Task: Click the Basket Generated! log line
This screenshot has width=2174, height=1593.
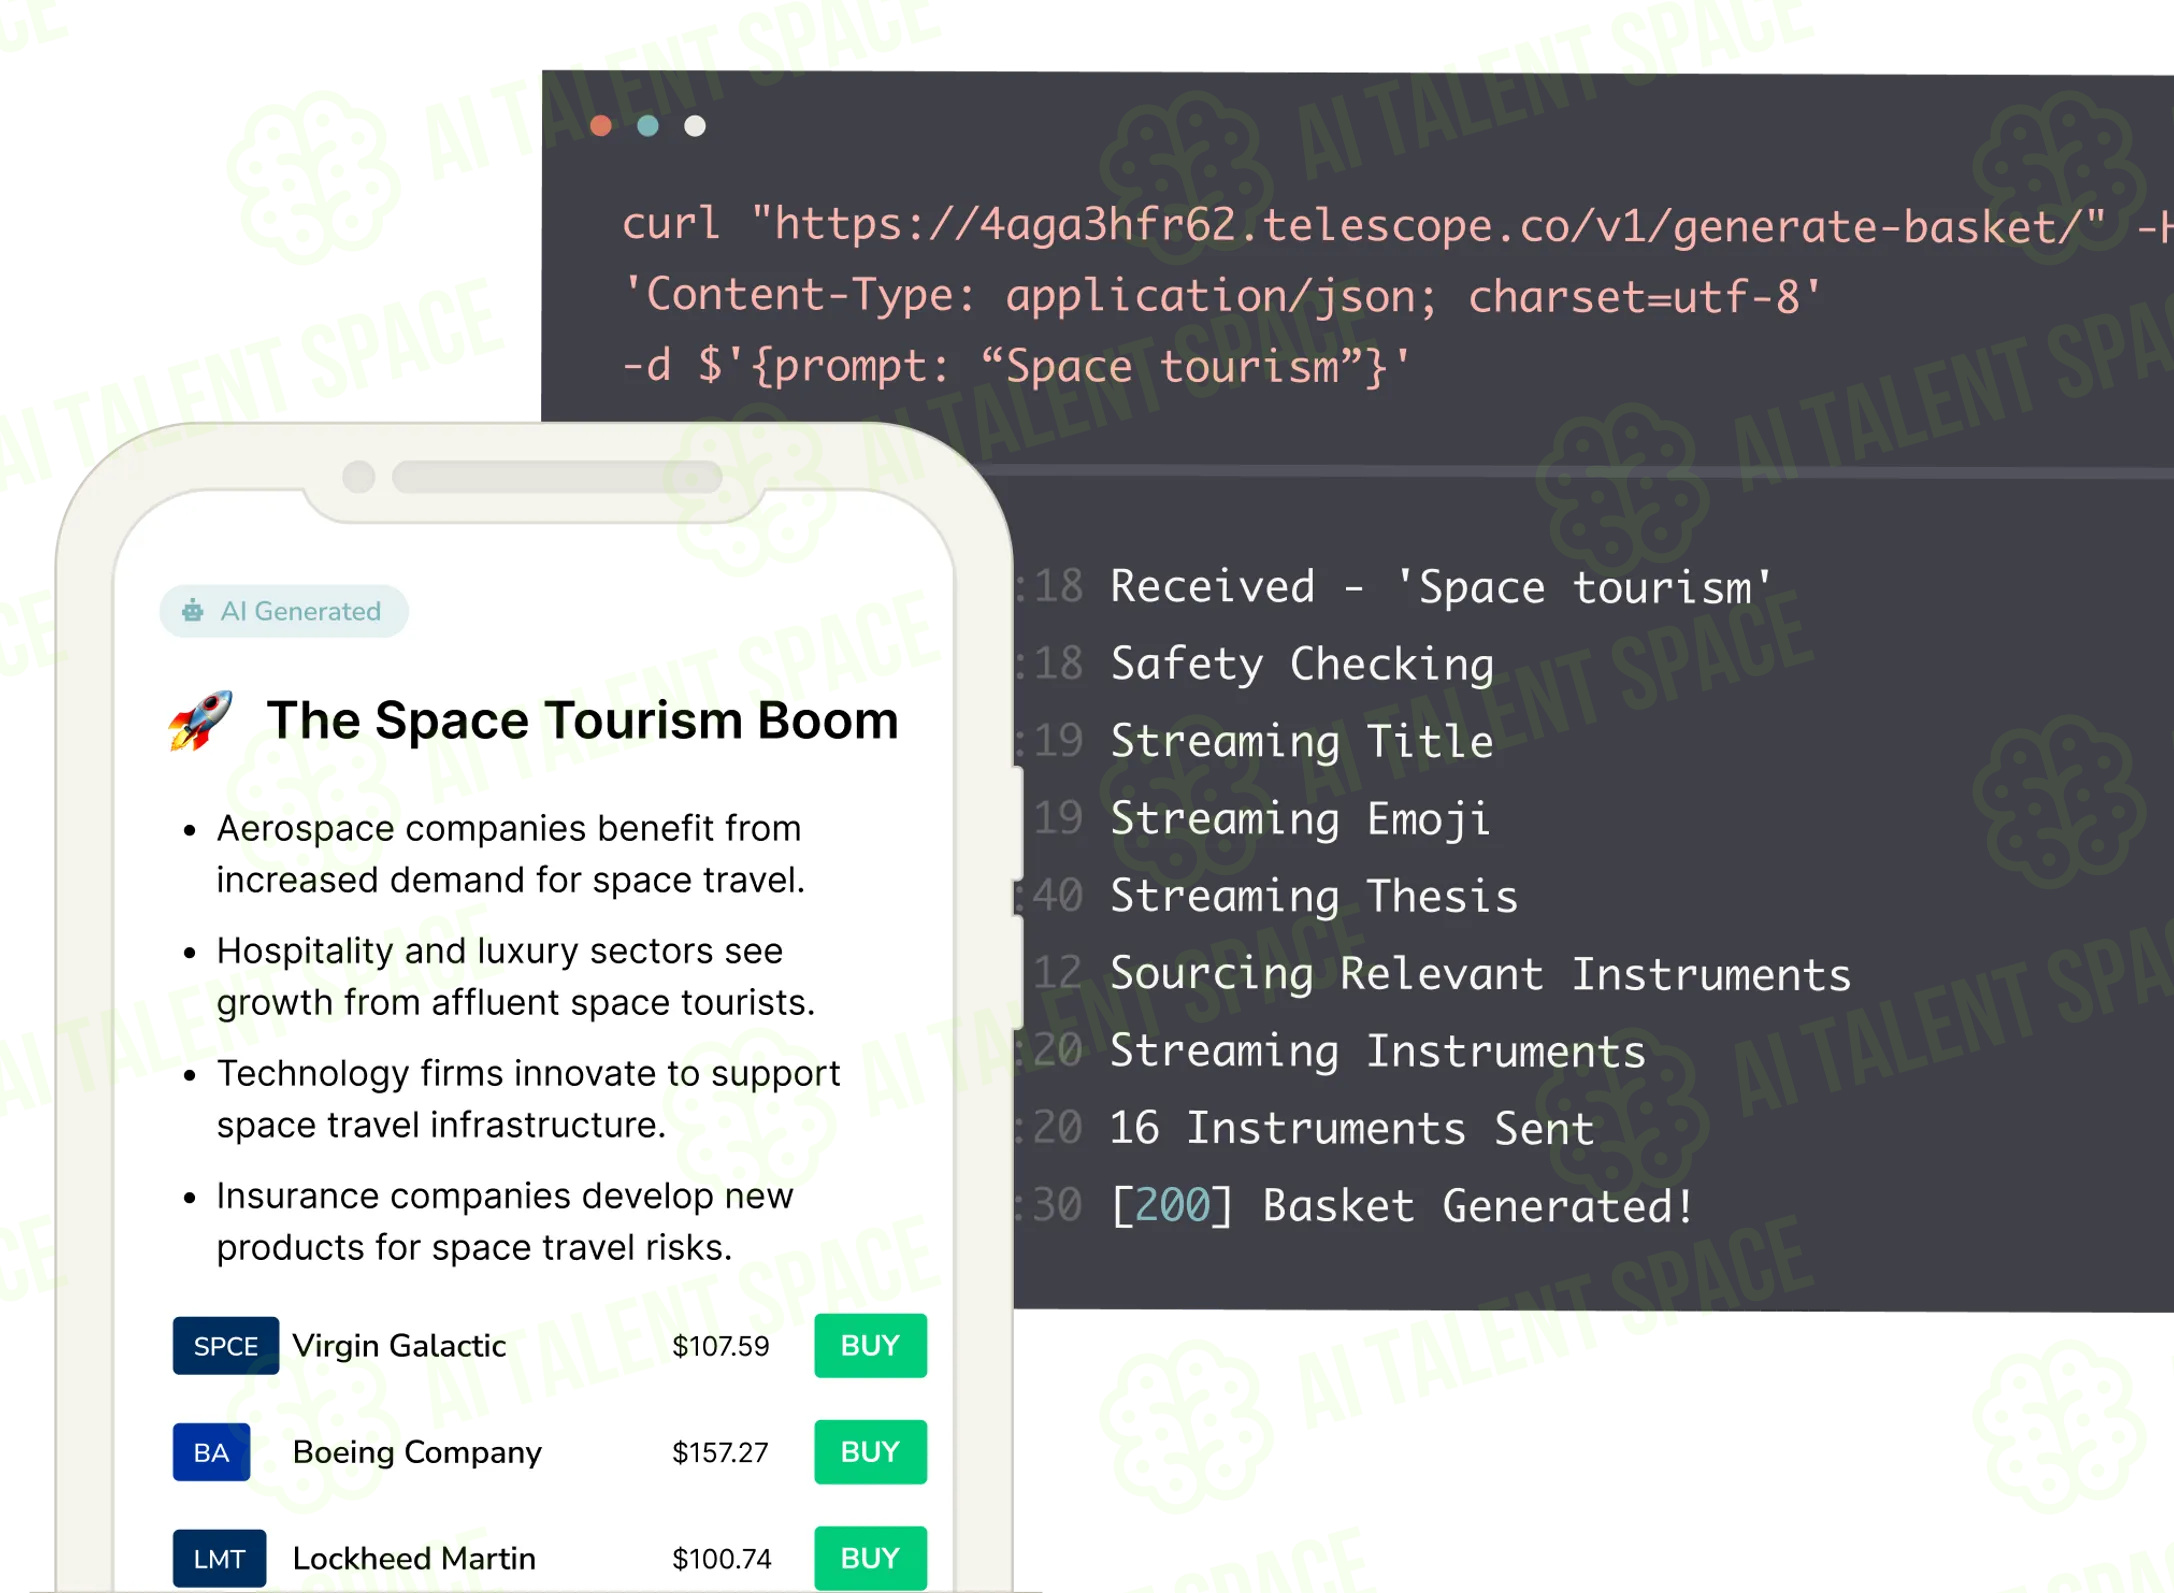Action: (x=1402, y=1206)
